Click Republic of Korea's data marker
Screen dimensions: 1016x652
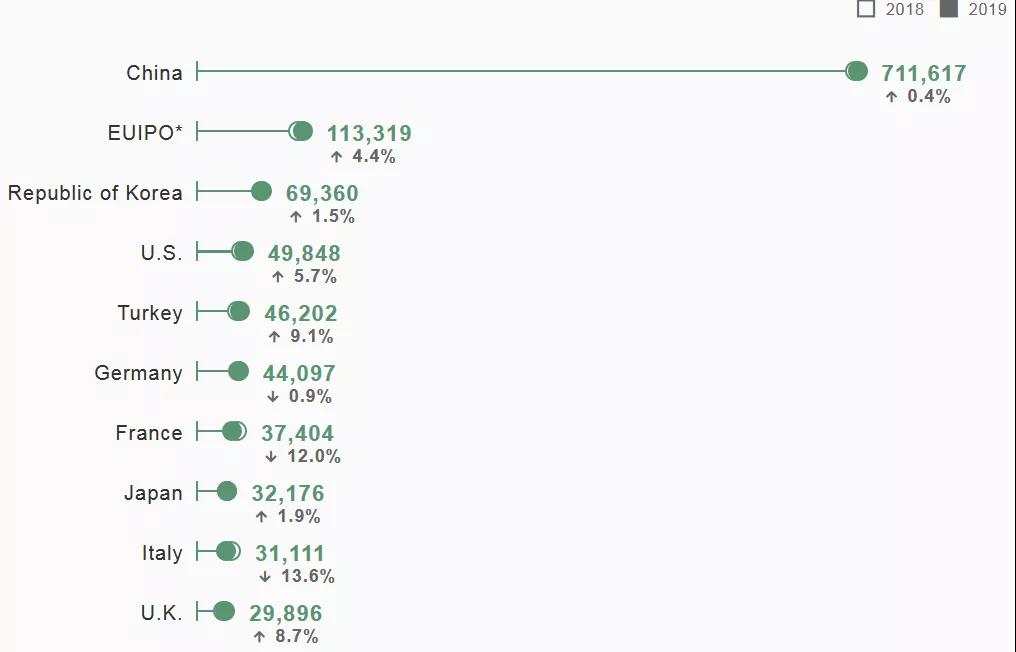[261, 191]
